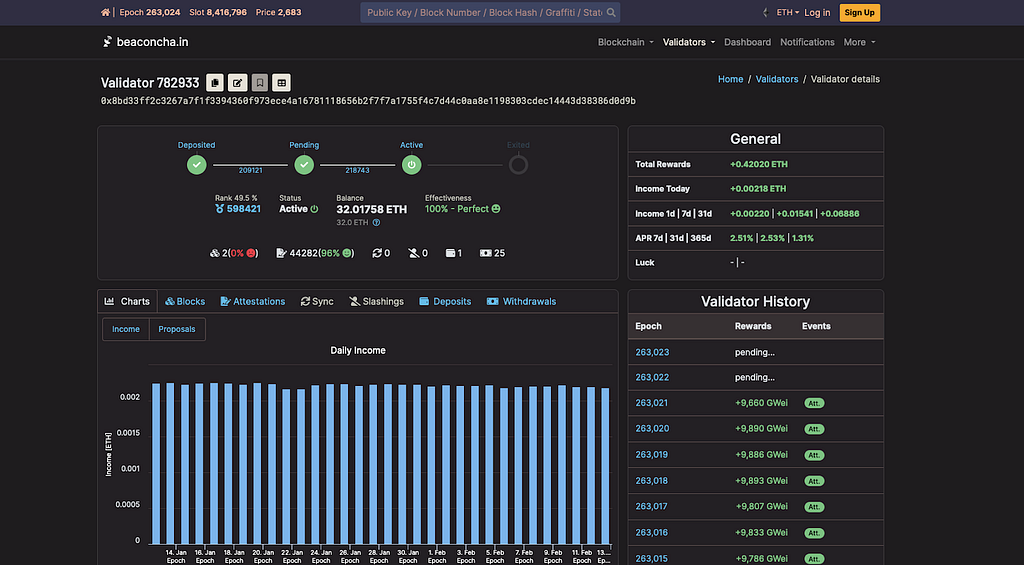Select the Income chart toggle
Viewport: 1024px width, 565px height.
126,329
